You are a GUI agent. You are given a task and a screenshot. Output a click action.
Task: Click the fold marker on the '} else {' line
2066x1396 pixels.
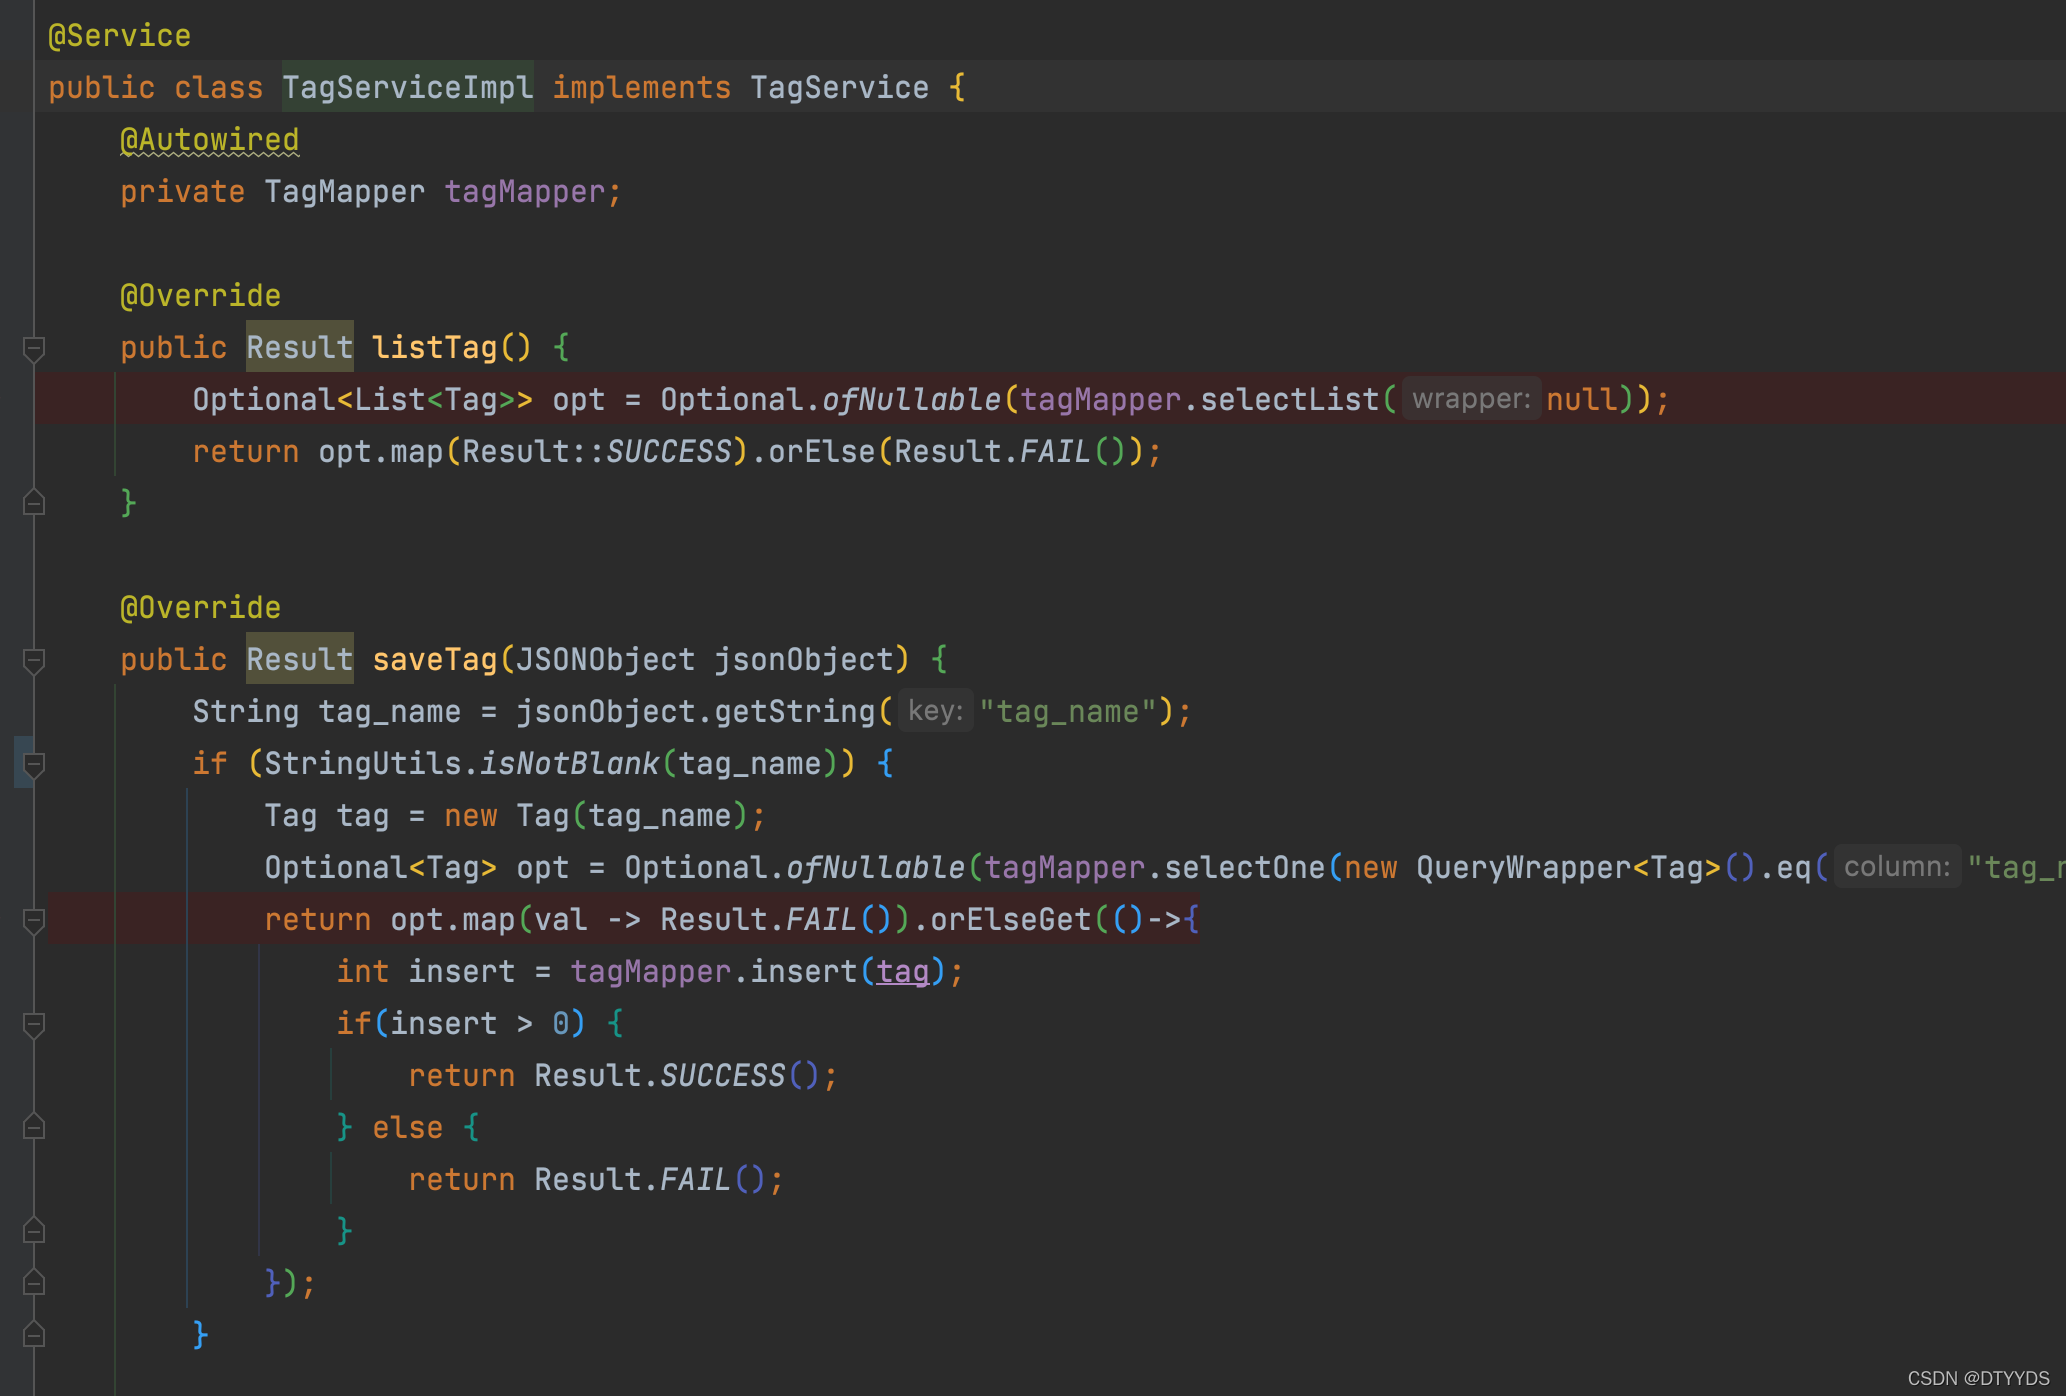[x=33, y=1127]
